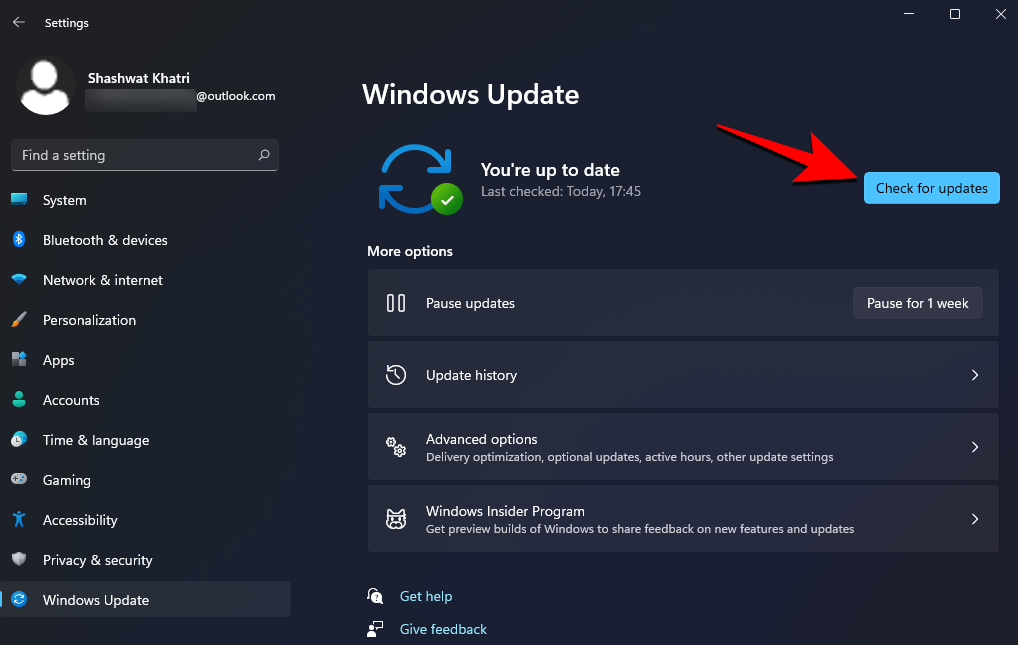
Task: Click "Last checked: Today, 17:45" text
Action: point(560,192)
